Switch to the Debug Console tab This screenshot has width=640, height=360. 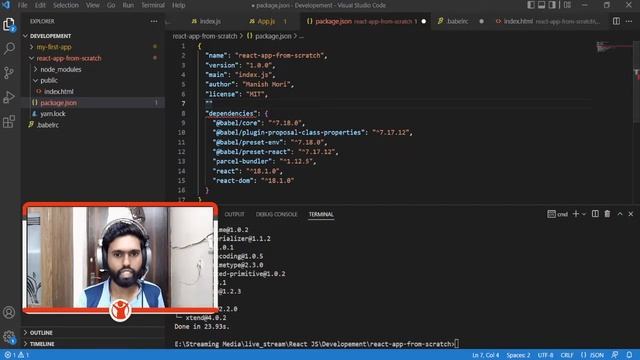(x=276, y=214)
